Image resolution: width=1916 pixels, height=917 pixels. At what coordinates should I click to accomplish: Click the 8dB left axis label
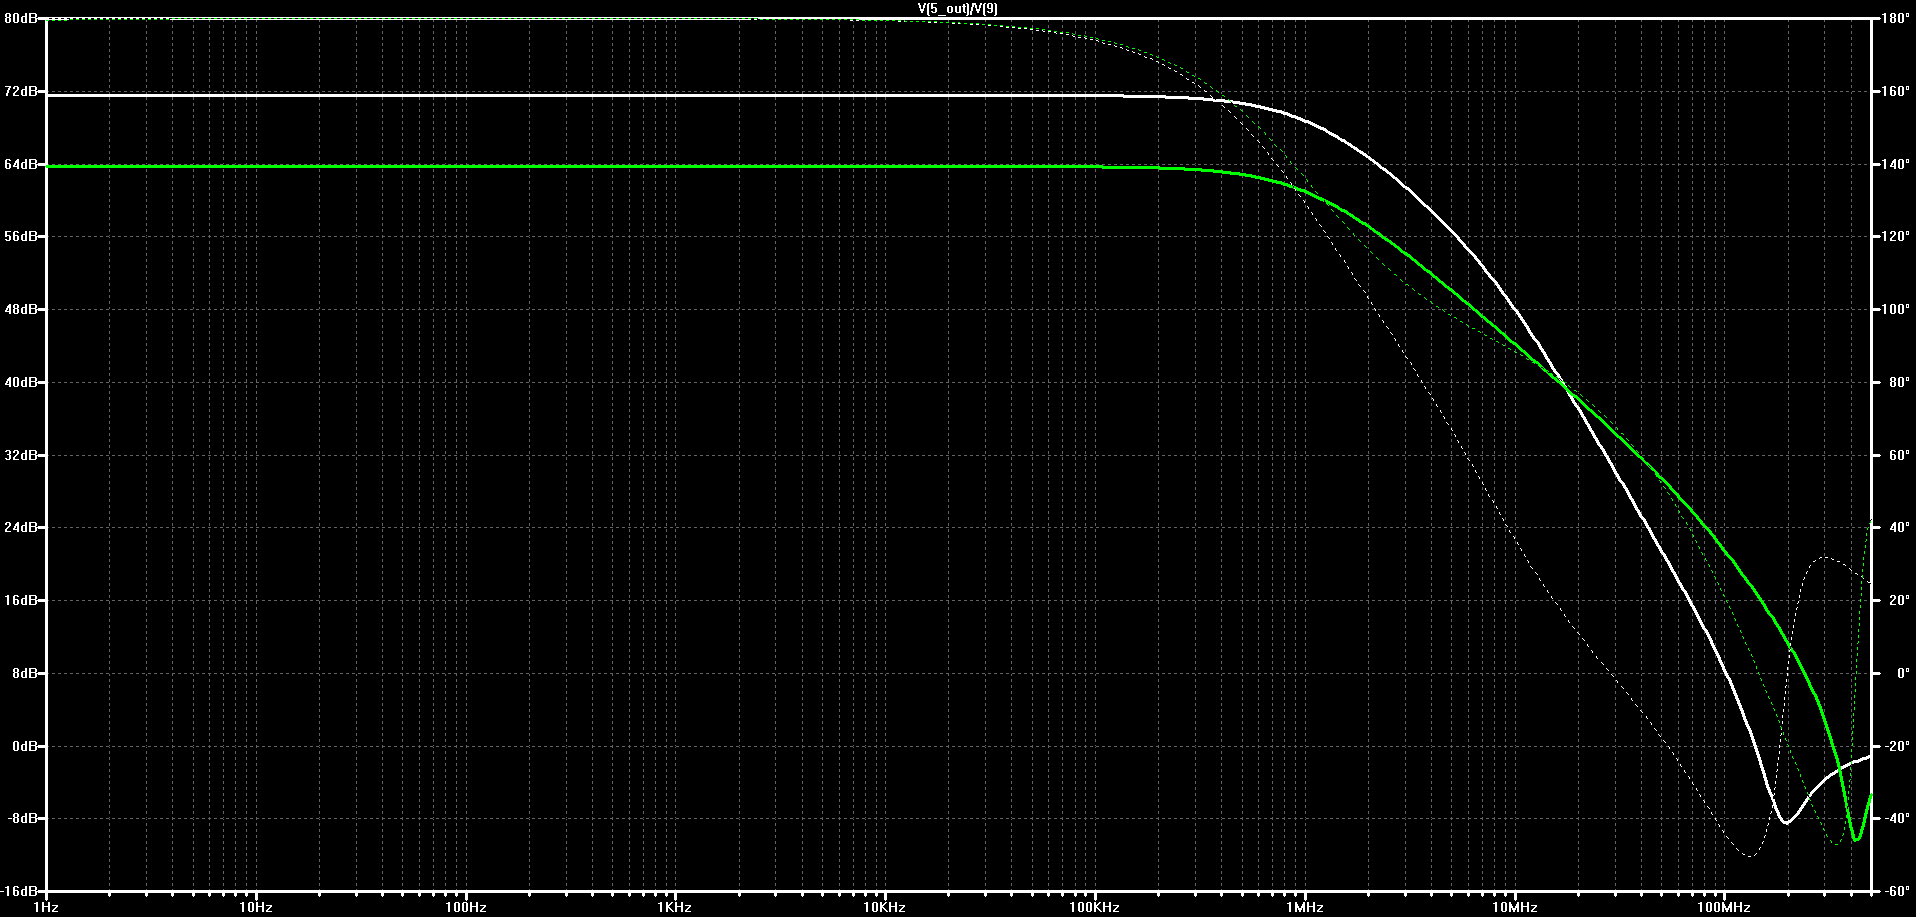pos(23,673)
